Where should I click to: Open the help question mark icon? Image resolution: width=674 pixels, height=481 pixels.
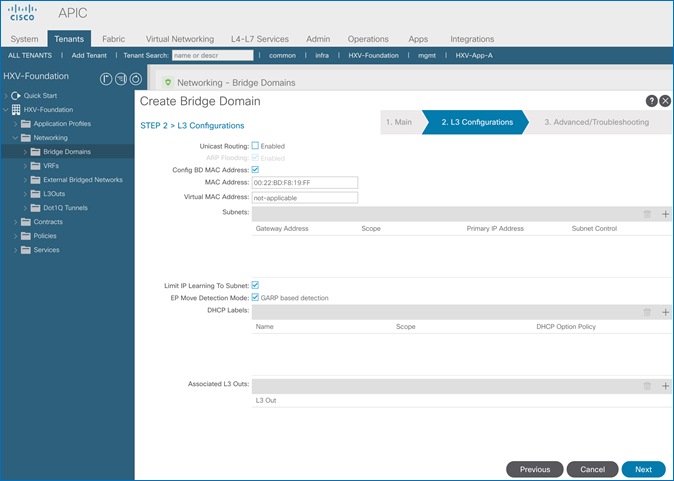652,101
